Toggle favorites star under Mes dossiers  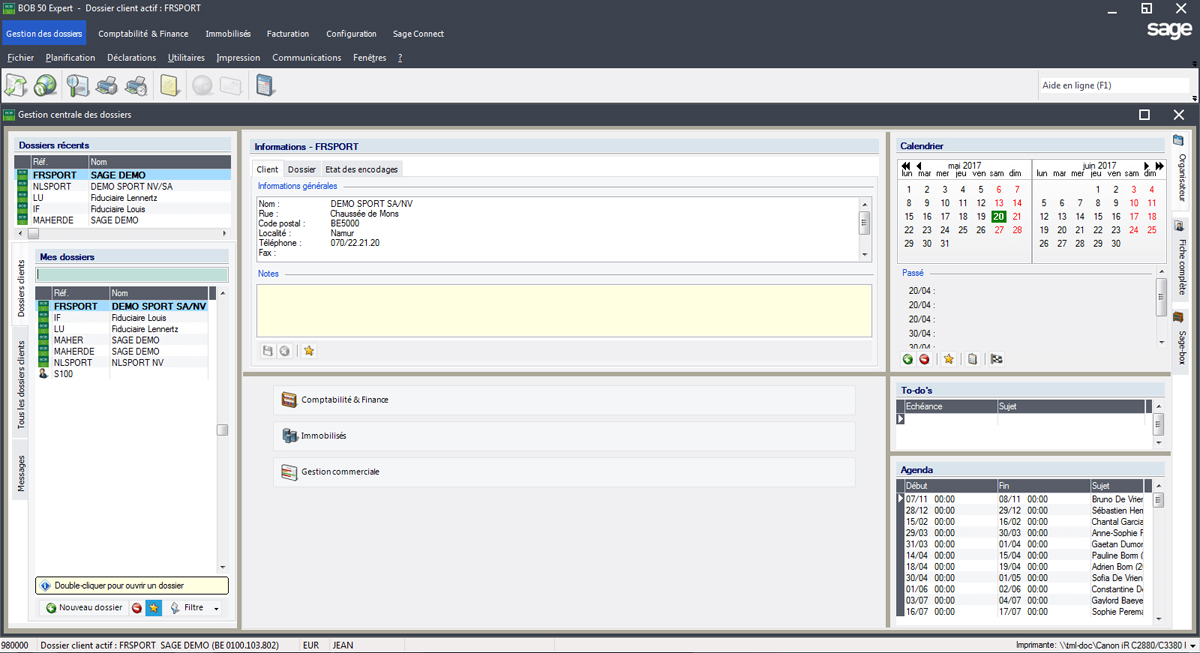tap(153, 607)
